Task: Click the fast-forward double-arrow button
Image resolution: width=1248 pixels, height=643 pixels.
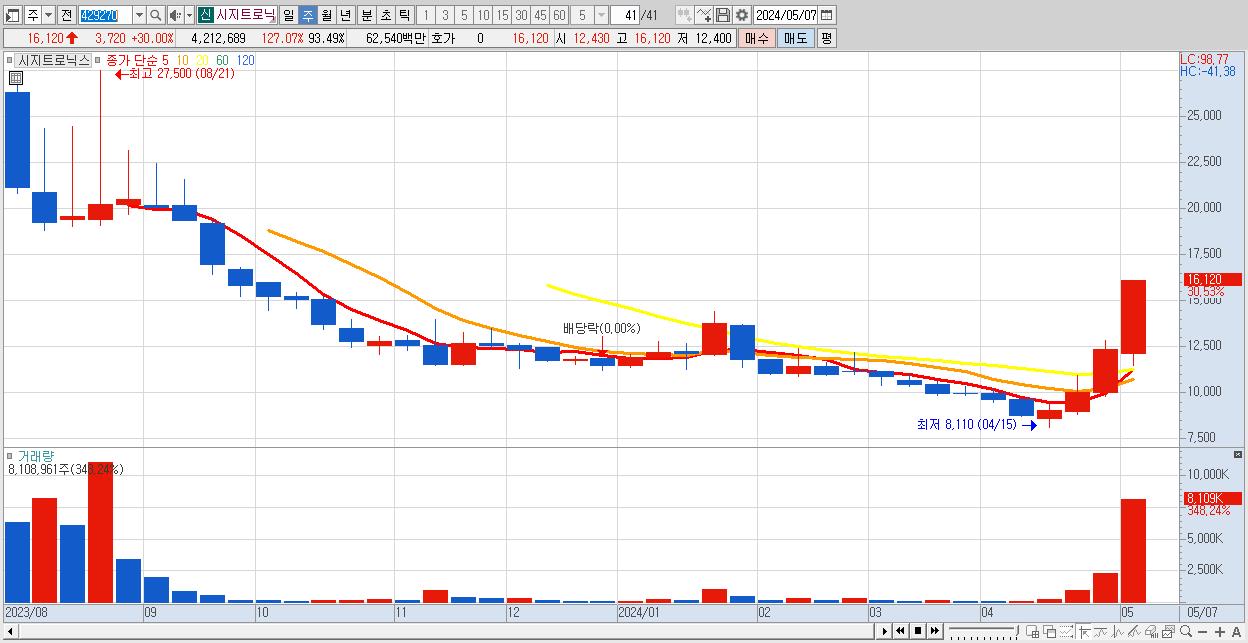Action: [934, 631]
